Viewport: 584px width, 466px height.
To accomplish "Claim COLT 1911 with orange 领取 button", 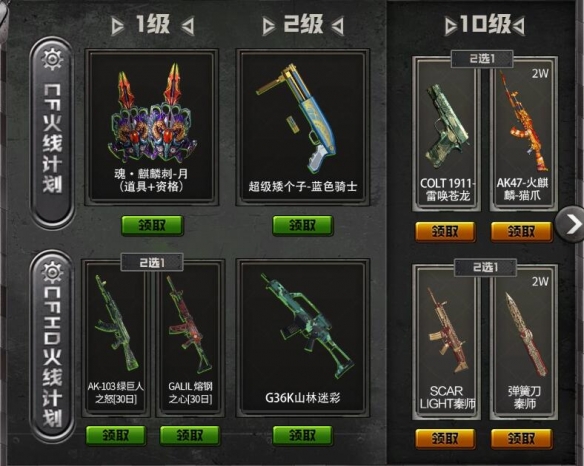I will 445,232.
